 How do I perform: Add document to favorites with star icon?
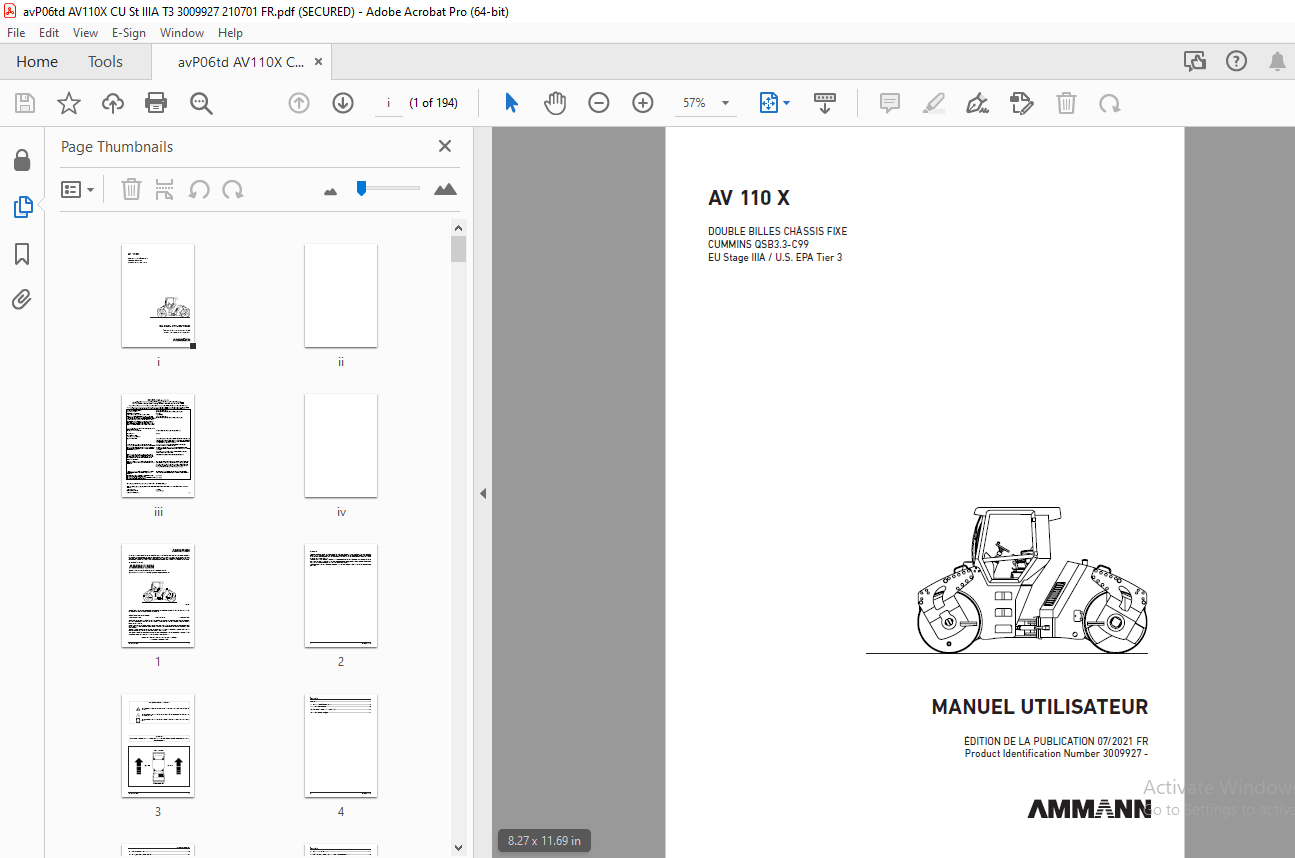[68, 103]
